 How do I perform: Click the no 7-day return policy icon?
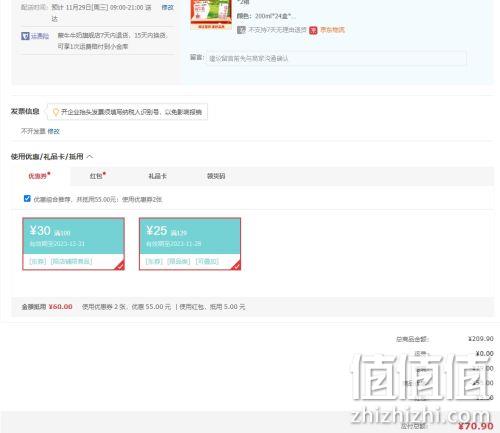[241, 30]
